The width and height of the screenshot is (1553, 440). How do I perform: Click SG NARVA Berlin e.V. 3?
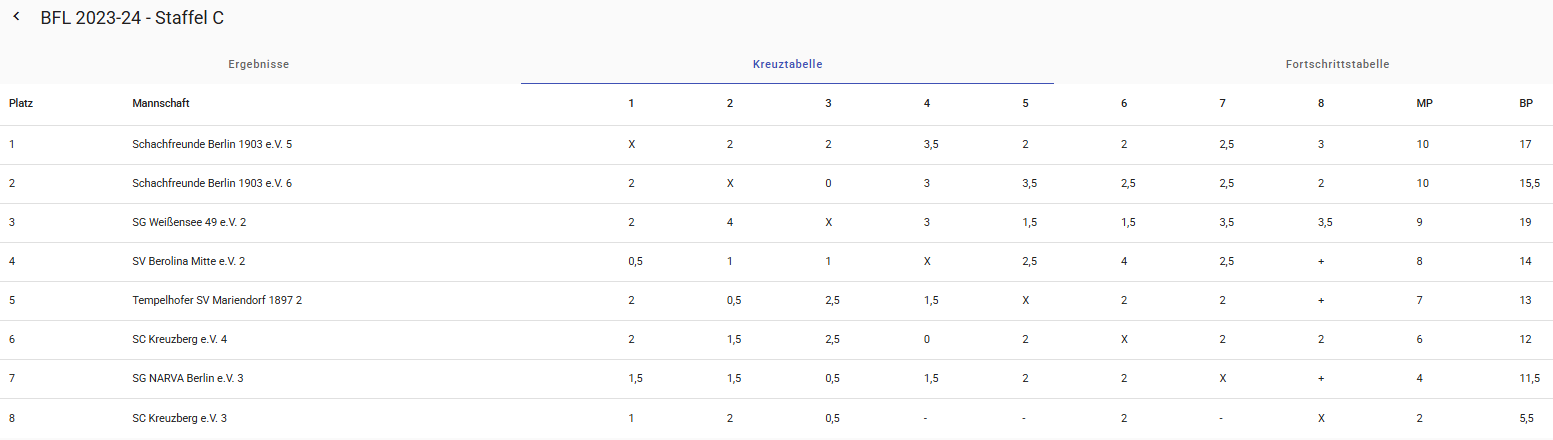pos(187,378)
